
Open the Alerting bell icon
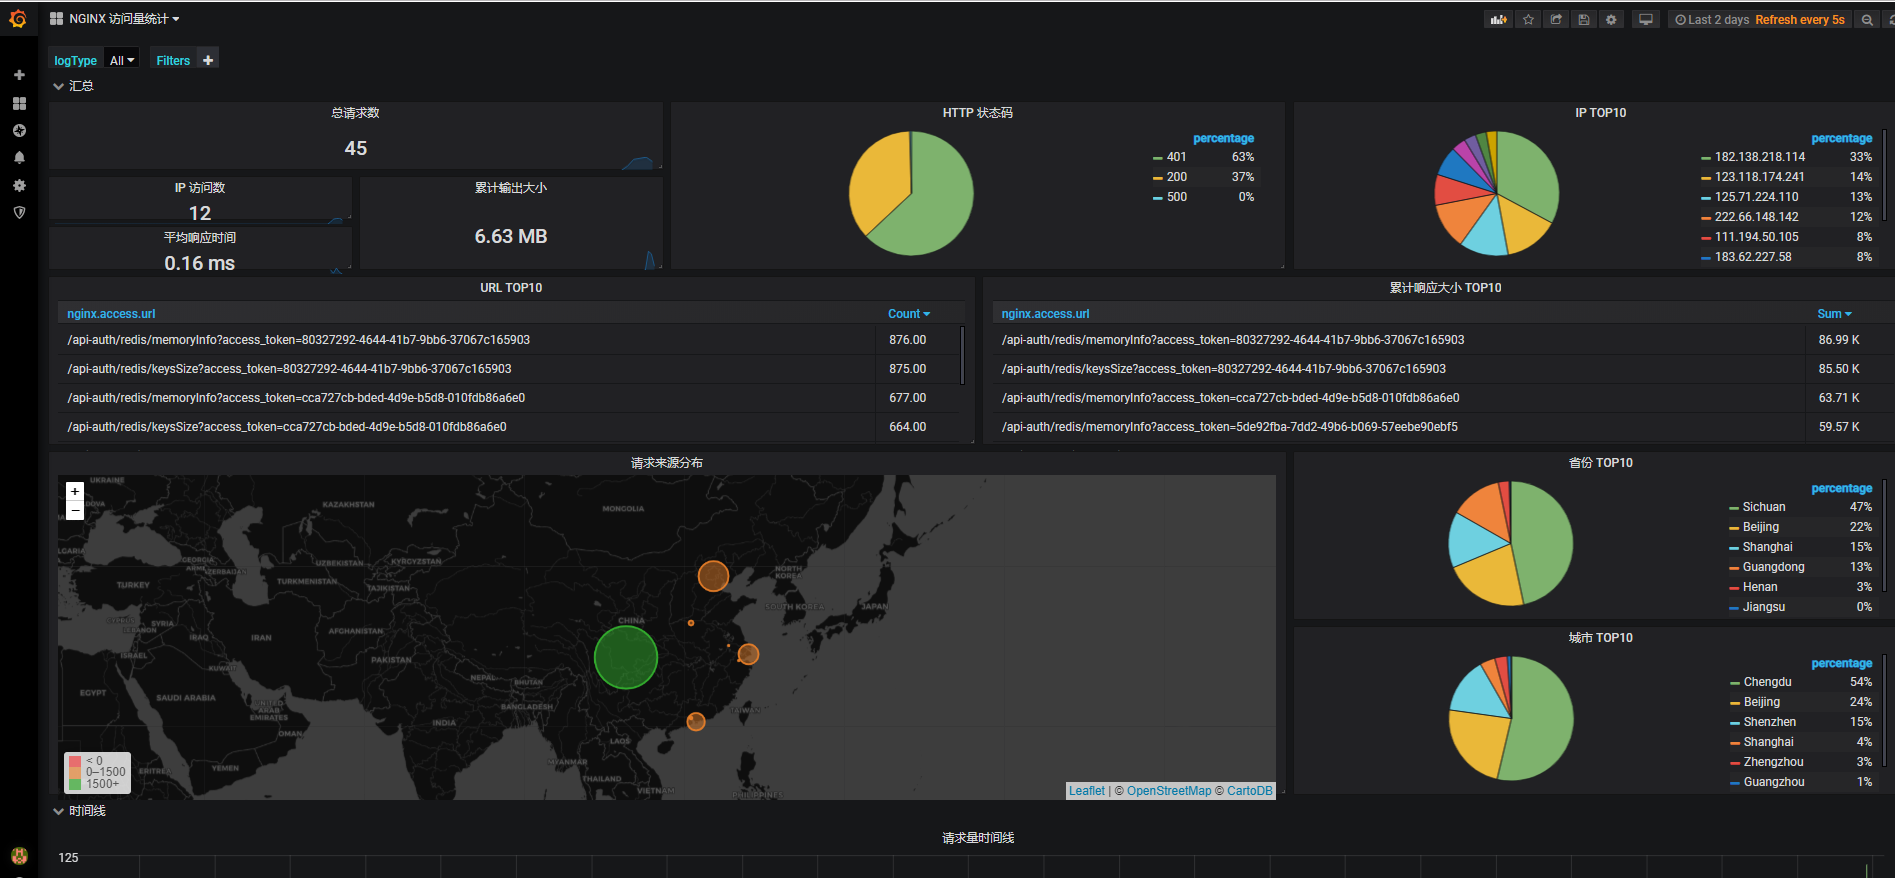click(19, 157)
